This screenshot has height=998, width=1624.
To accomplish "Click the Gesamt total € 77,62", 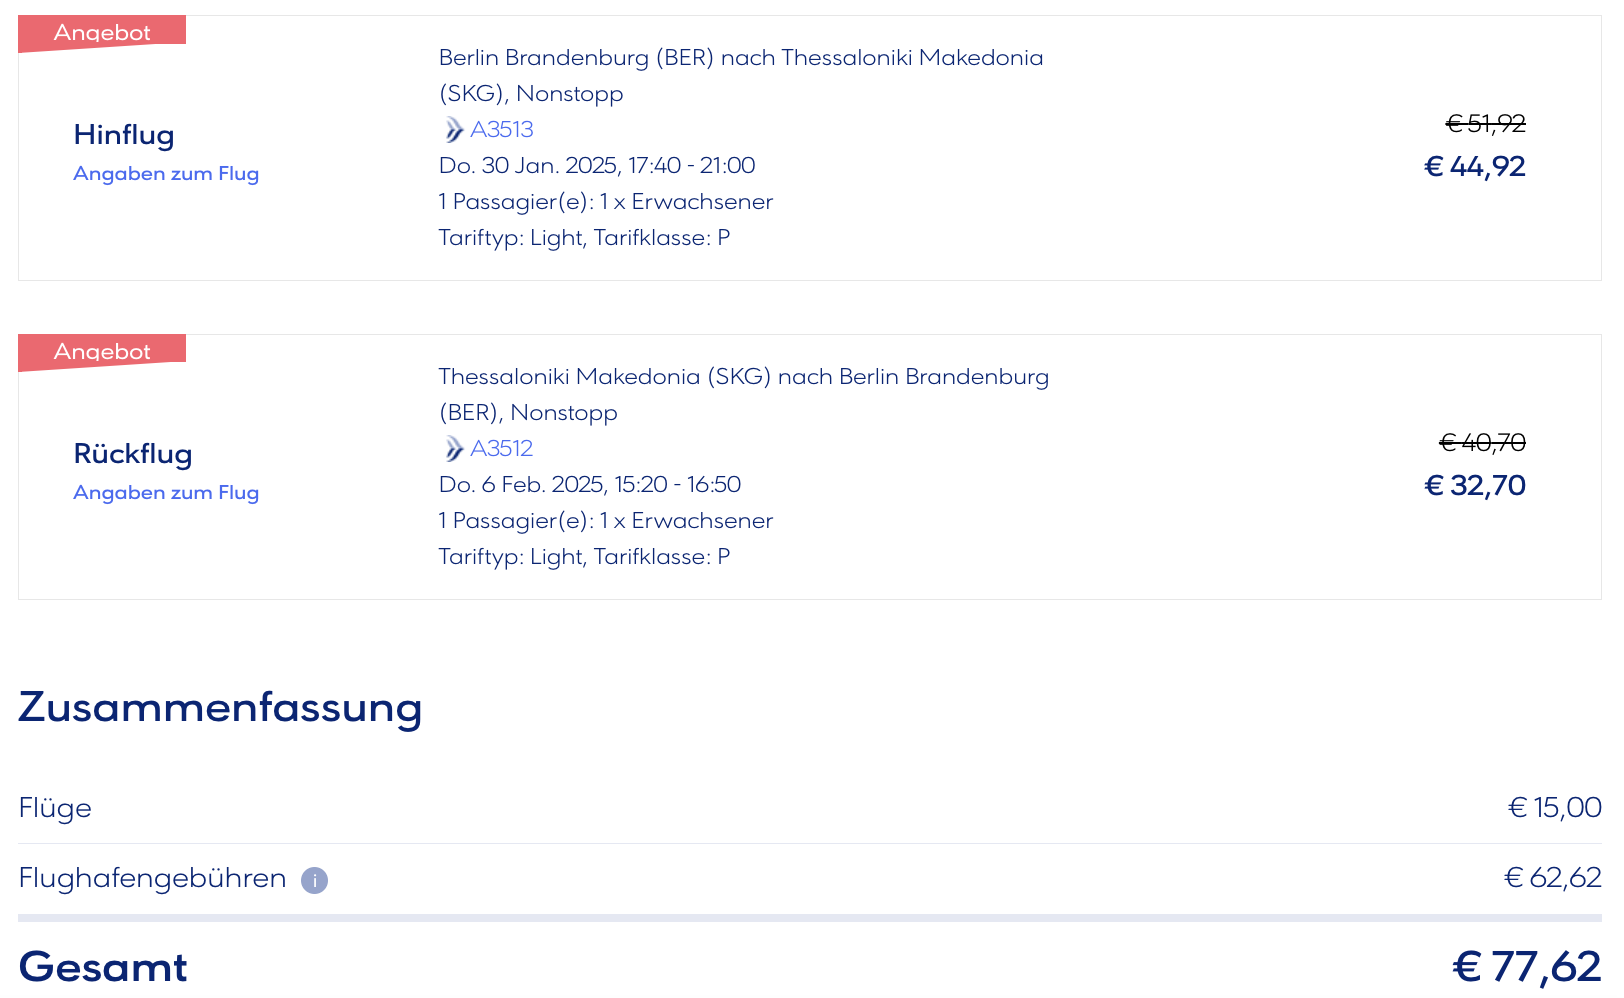I will (1527, 967).
